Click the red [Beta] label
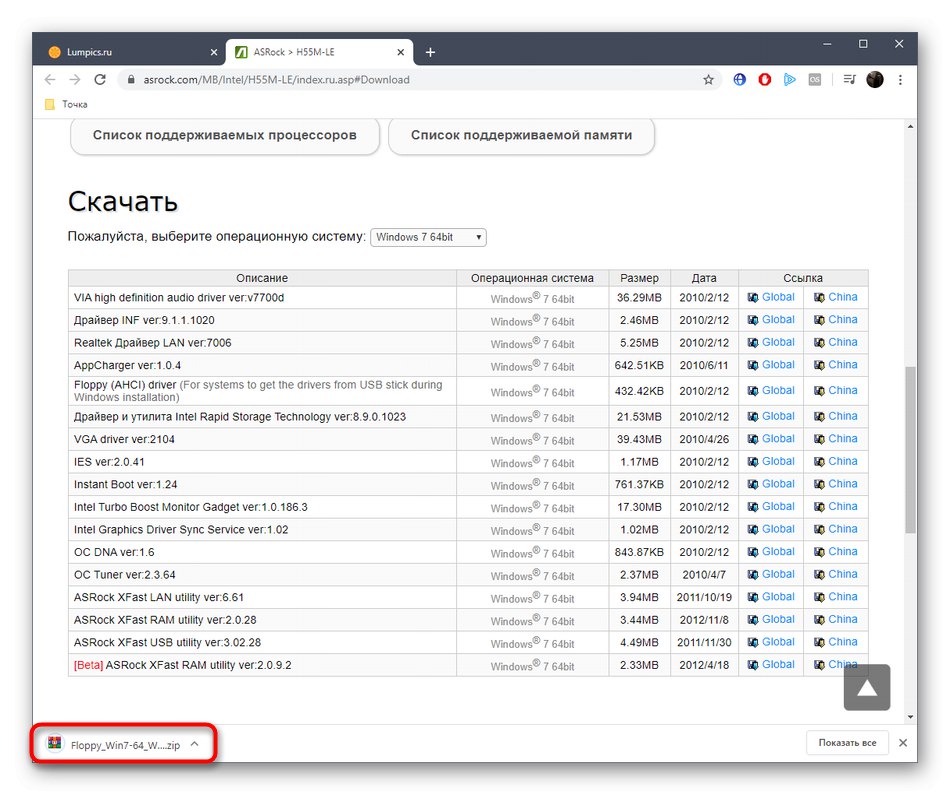 88,665
